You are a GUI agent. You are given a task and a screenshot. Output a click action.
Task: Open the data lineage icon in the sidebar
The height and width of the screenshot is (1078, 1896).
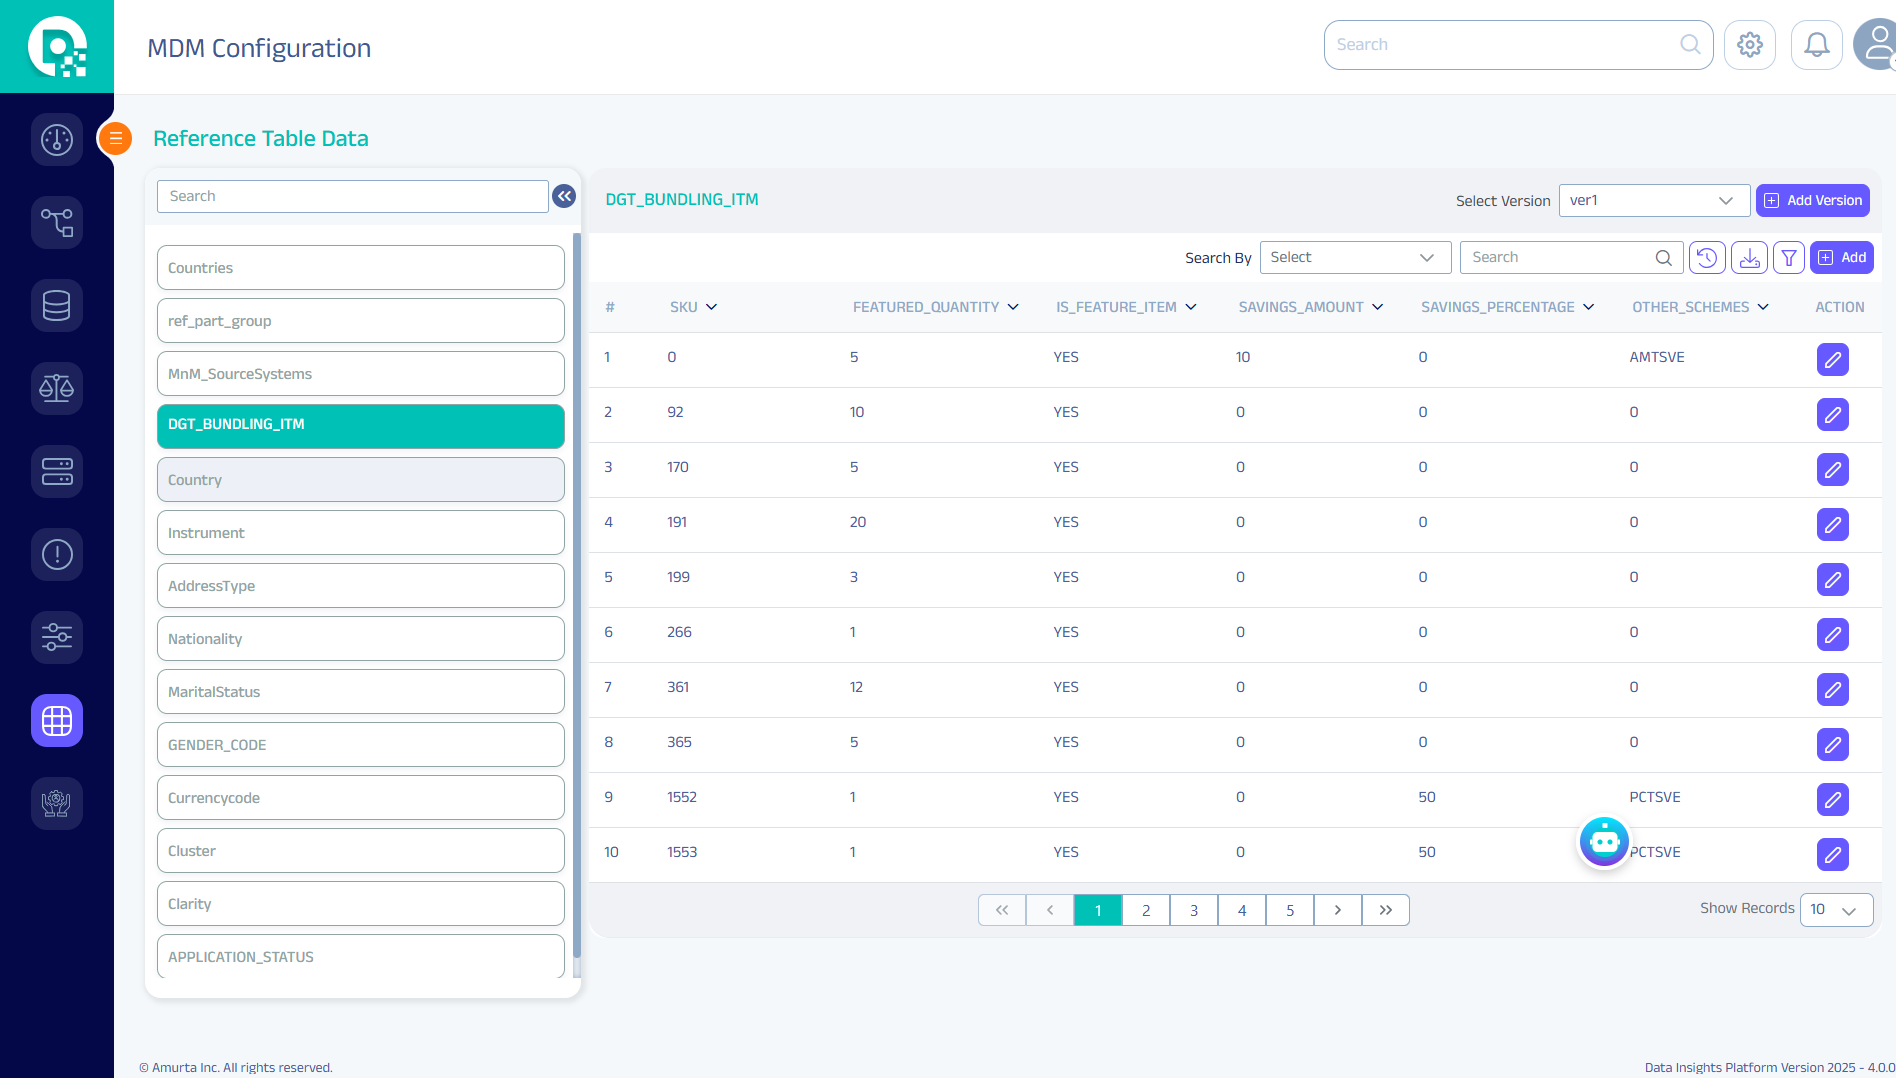[56, 222]
